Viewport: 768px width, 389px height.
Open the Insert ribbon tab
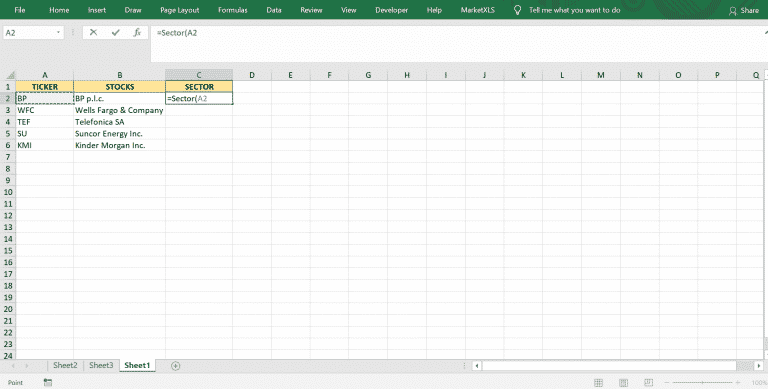coord(96,10)
